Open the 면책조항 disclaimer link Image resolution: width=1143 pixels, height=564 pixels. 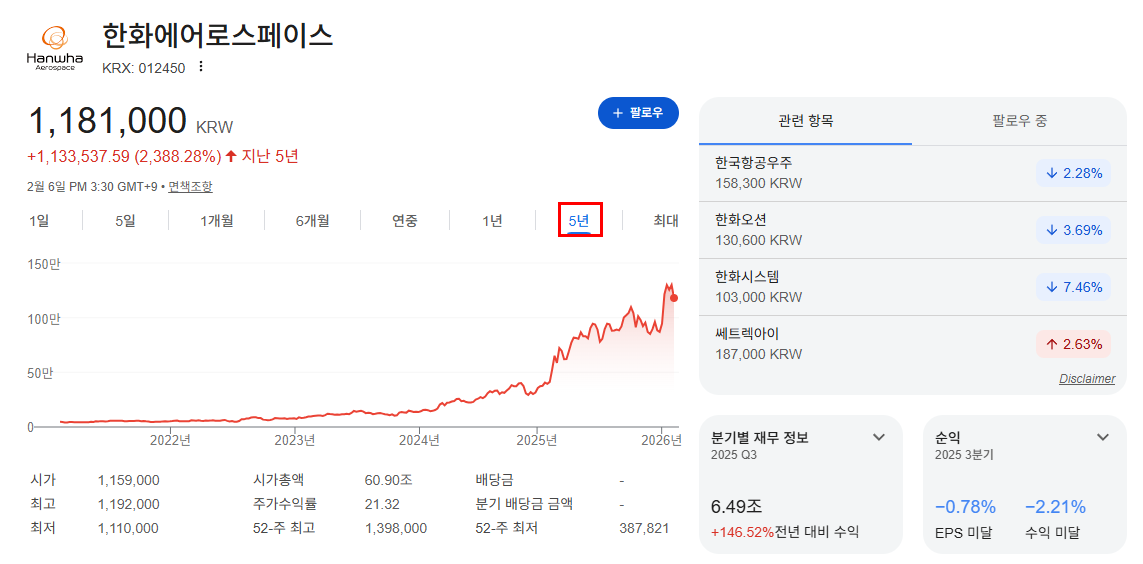pyautogui.click(x=190, y=187)
